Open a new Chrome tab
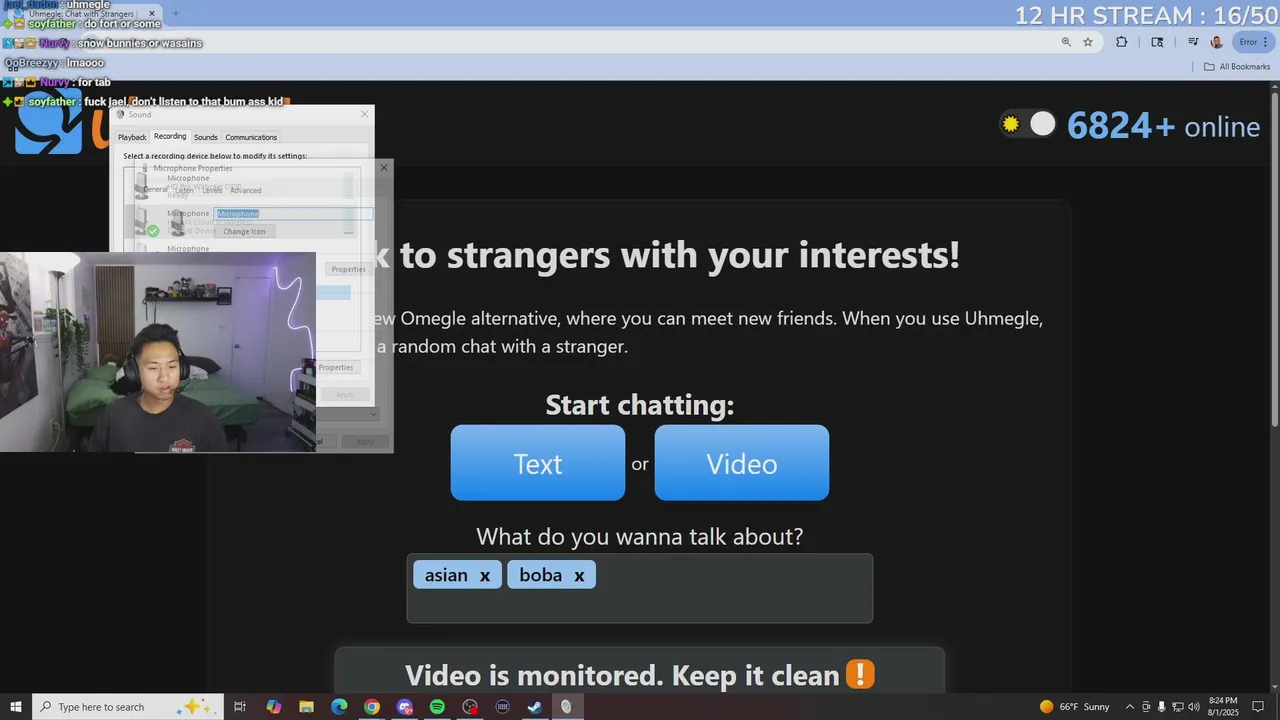This screenshot has height=720, width=1280. [176, 13]
